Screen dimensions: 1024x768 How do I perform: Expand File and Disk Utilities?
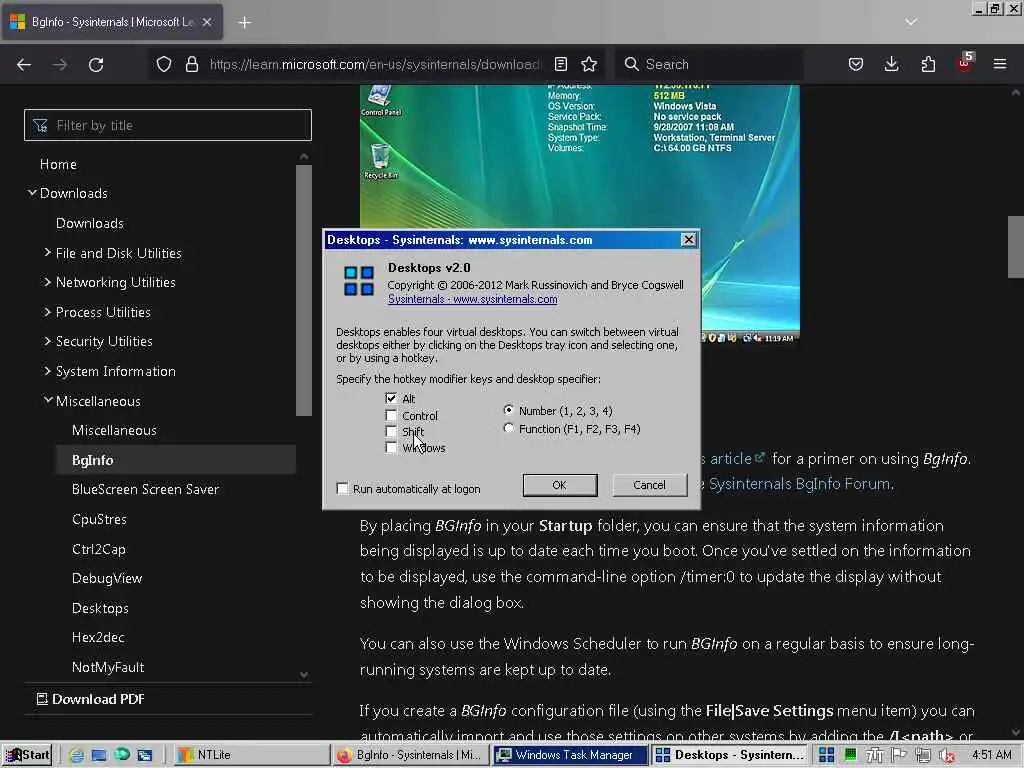click(47, 252)
